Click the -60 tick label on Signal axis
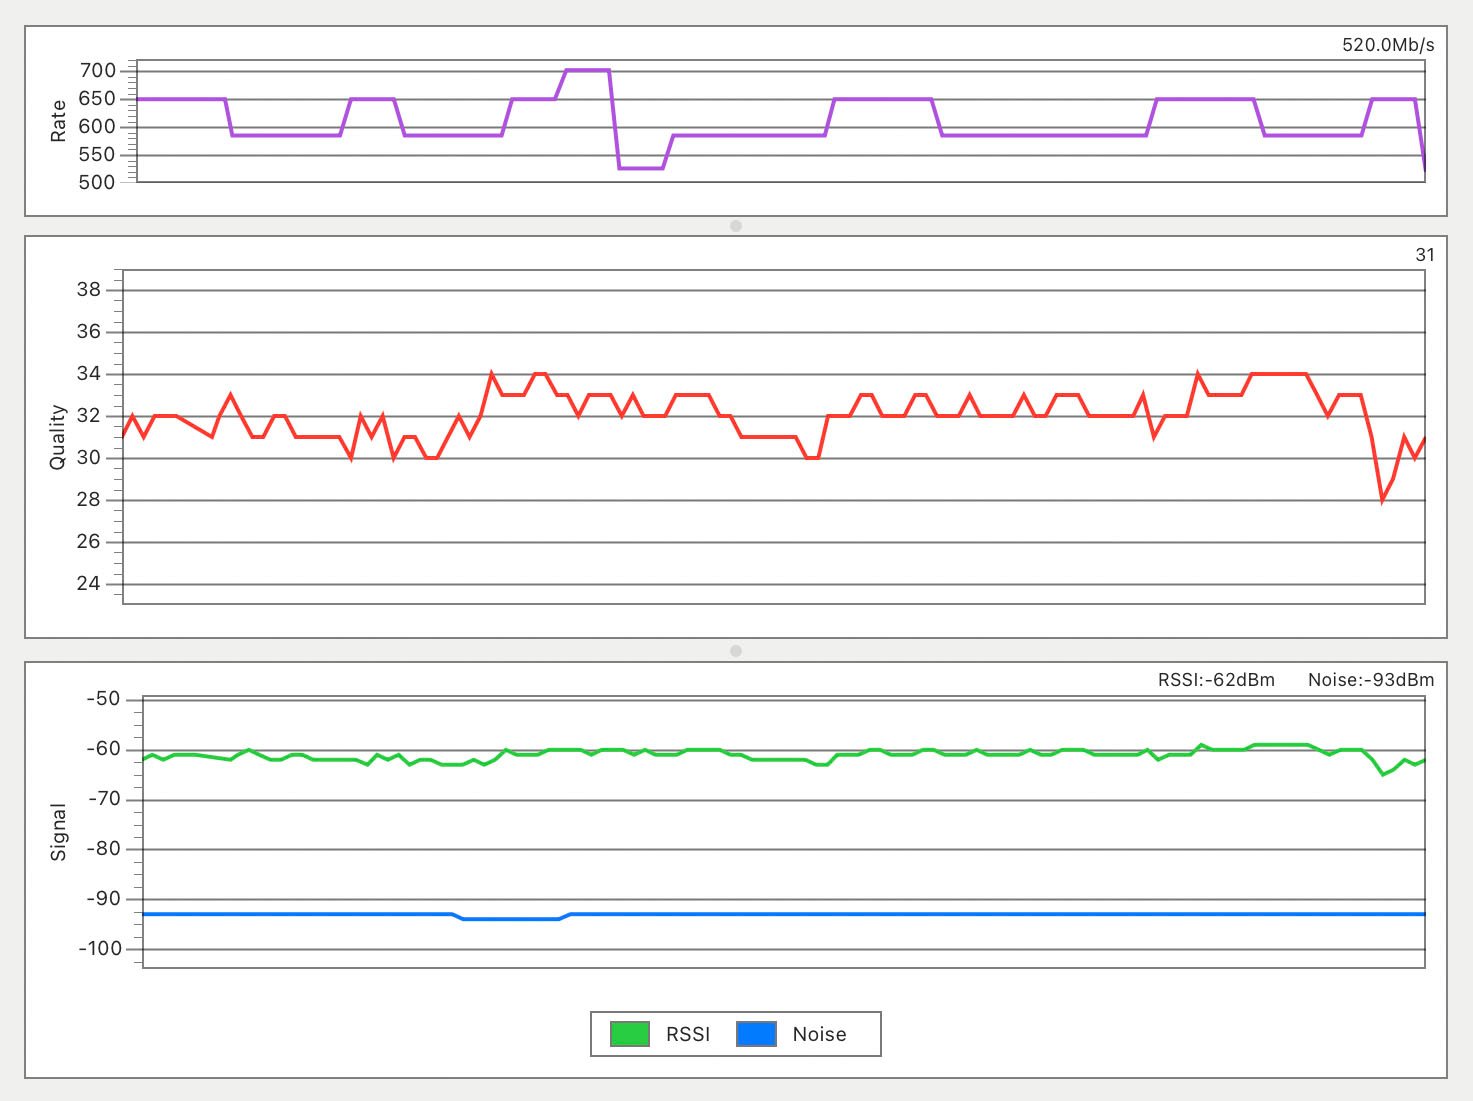 click(x=103, y=749)
